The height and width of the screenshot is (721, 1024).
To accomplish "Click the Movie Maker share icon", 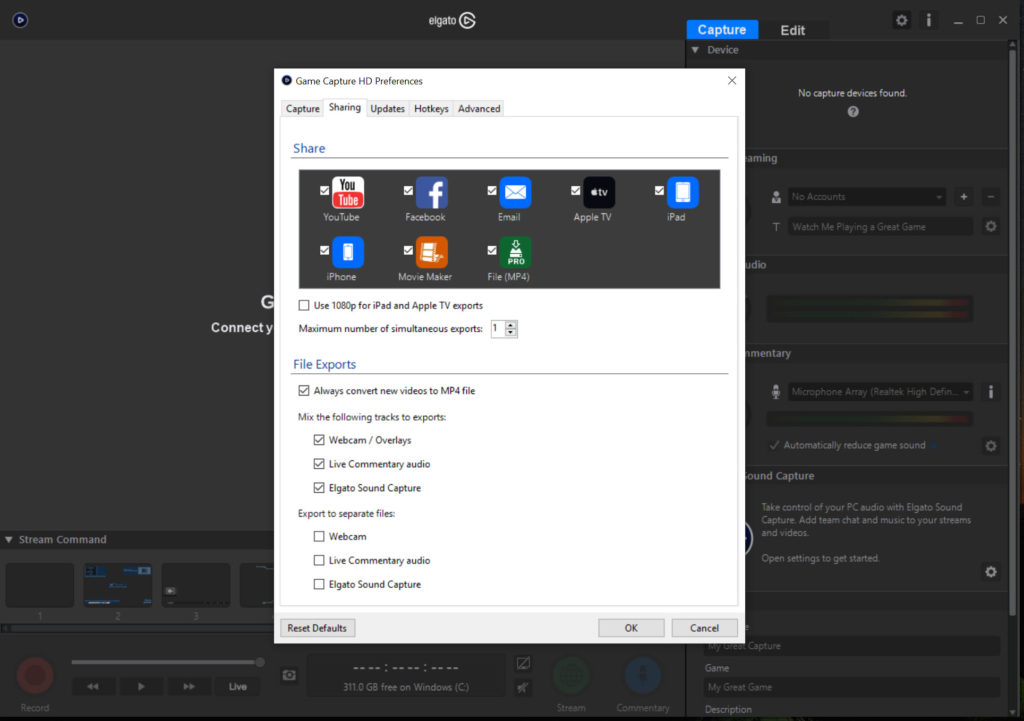I will click(432, 252).
